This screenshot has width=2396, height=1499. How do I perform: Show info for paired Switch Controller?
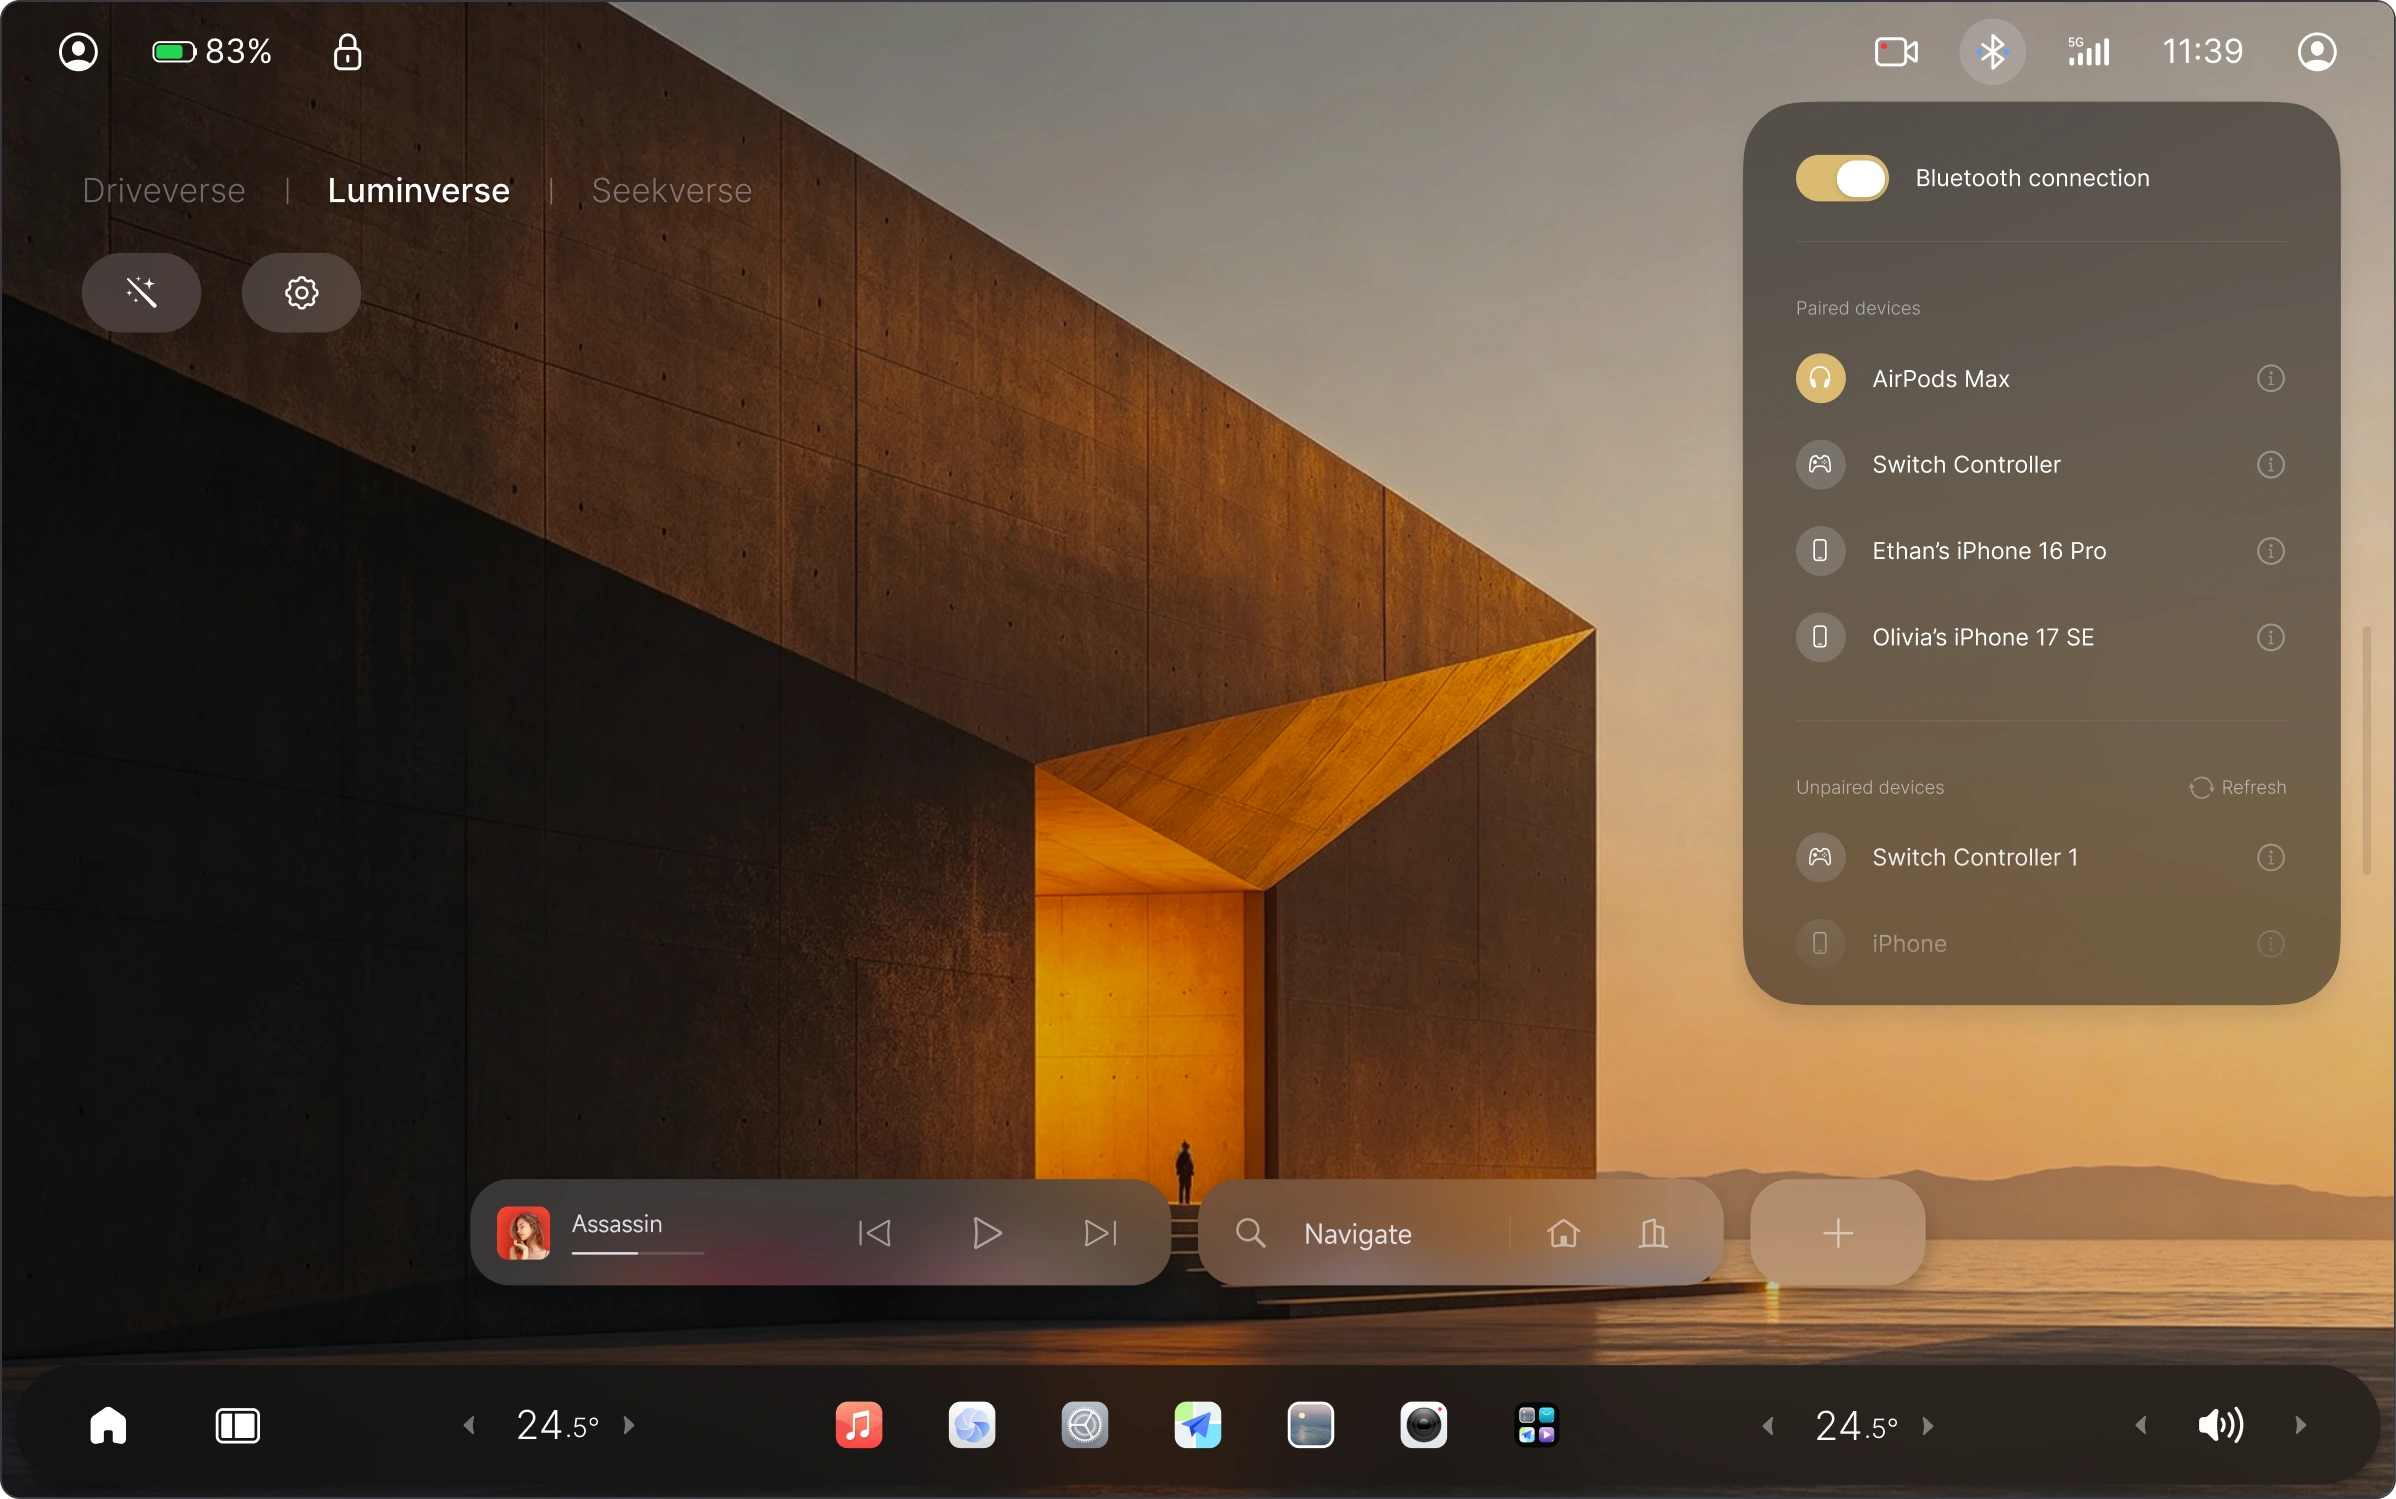click(x=2271, y=465)
